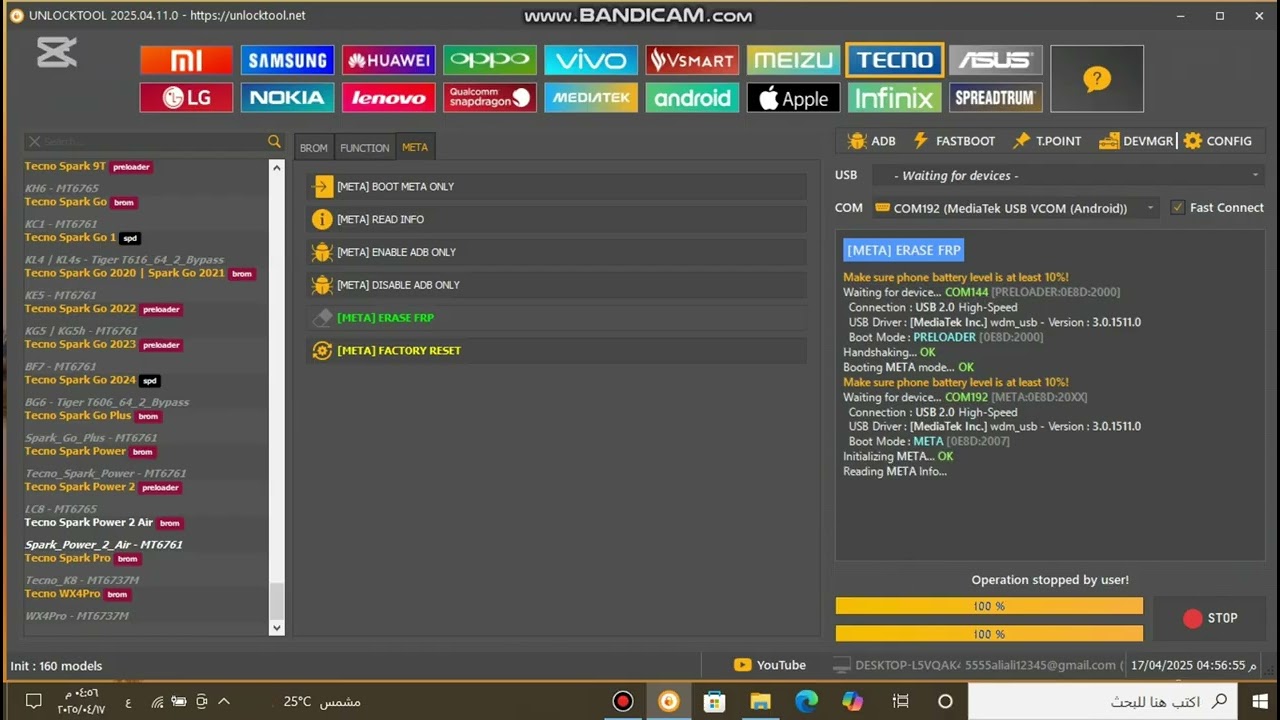Switch to the META tab
This screenshot has width=1280, height=720.
[x=414, y=147]
